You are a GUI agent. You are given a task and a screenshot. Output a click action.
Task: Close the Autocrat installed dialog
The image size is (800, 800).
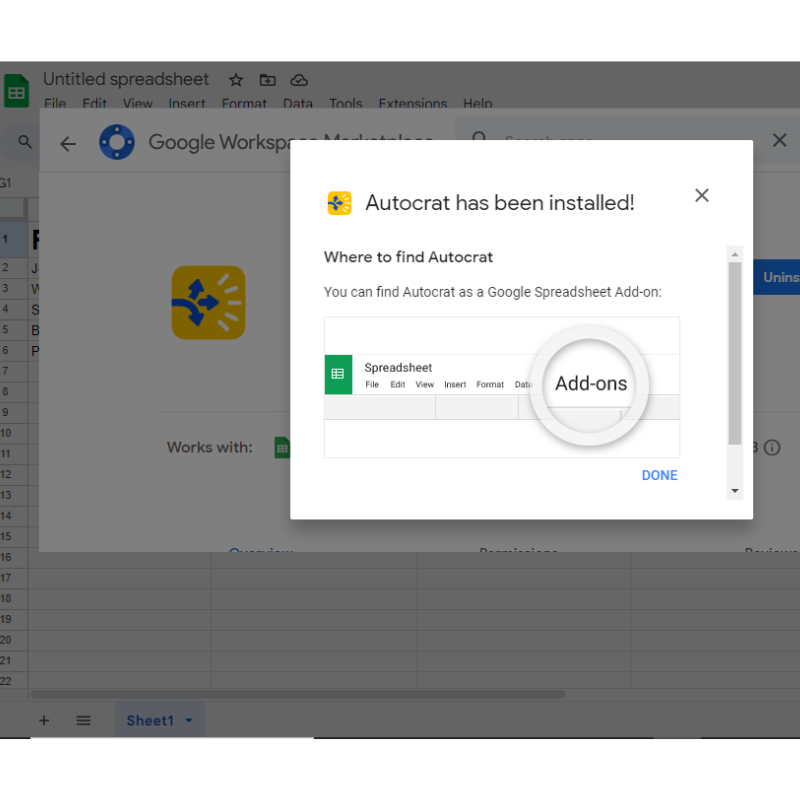pos(702,195)
